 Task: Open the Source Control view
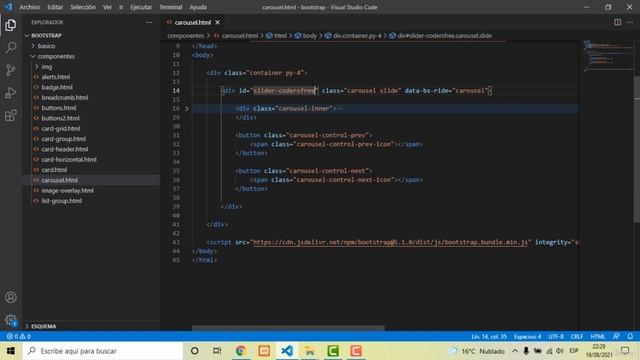11,70
